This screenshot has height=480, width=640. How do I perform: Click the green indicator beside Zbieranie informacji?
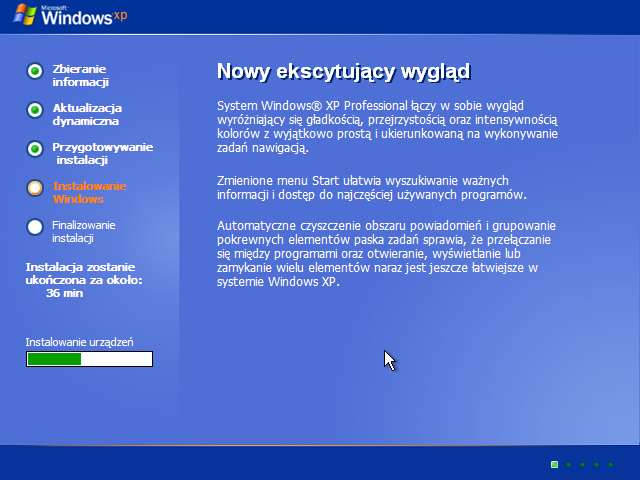35,71
